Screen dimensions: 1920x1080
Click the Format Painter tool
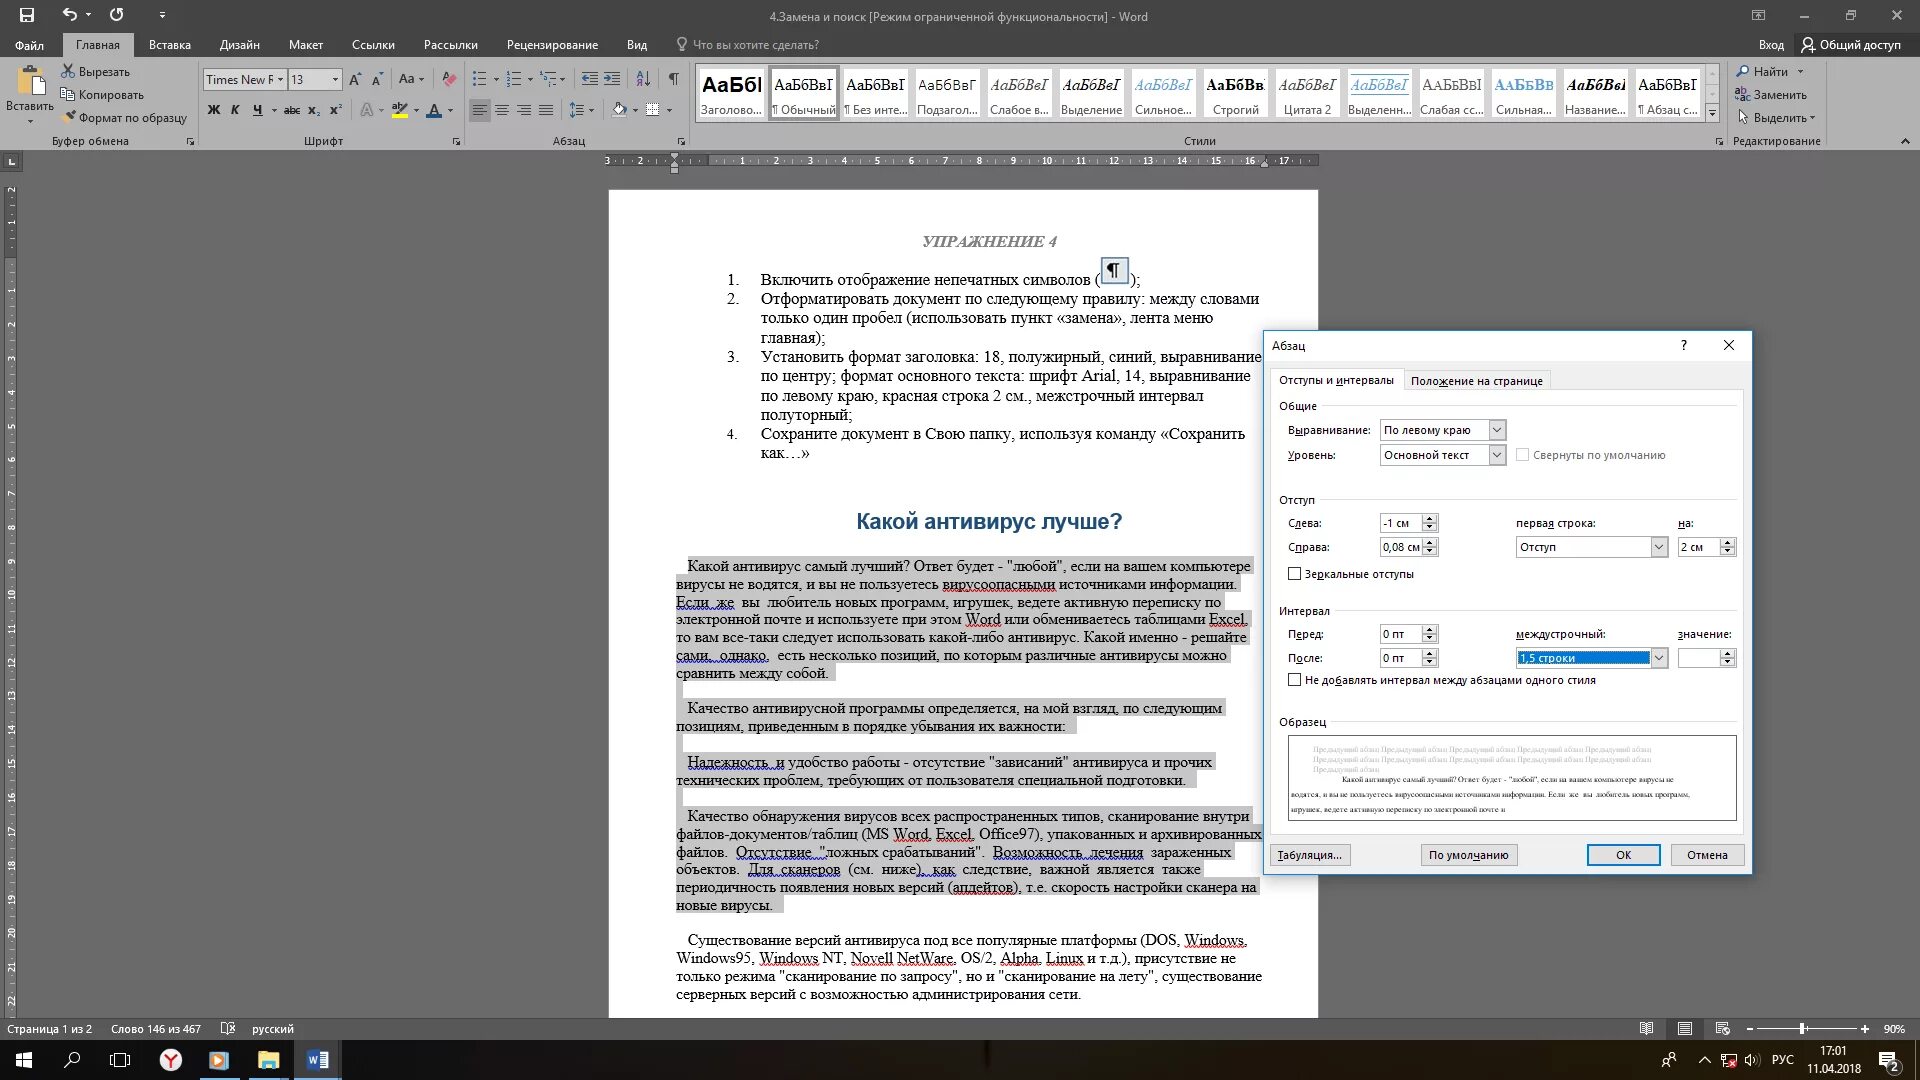coord(124,118)
